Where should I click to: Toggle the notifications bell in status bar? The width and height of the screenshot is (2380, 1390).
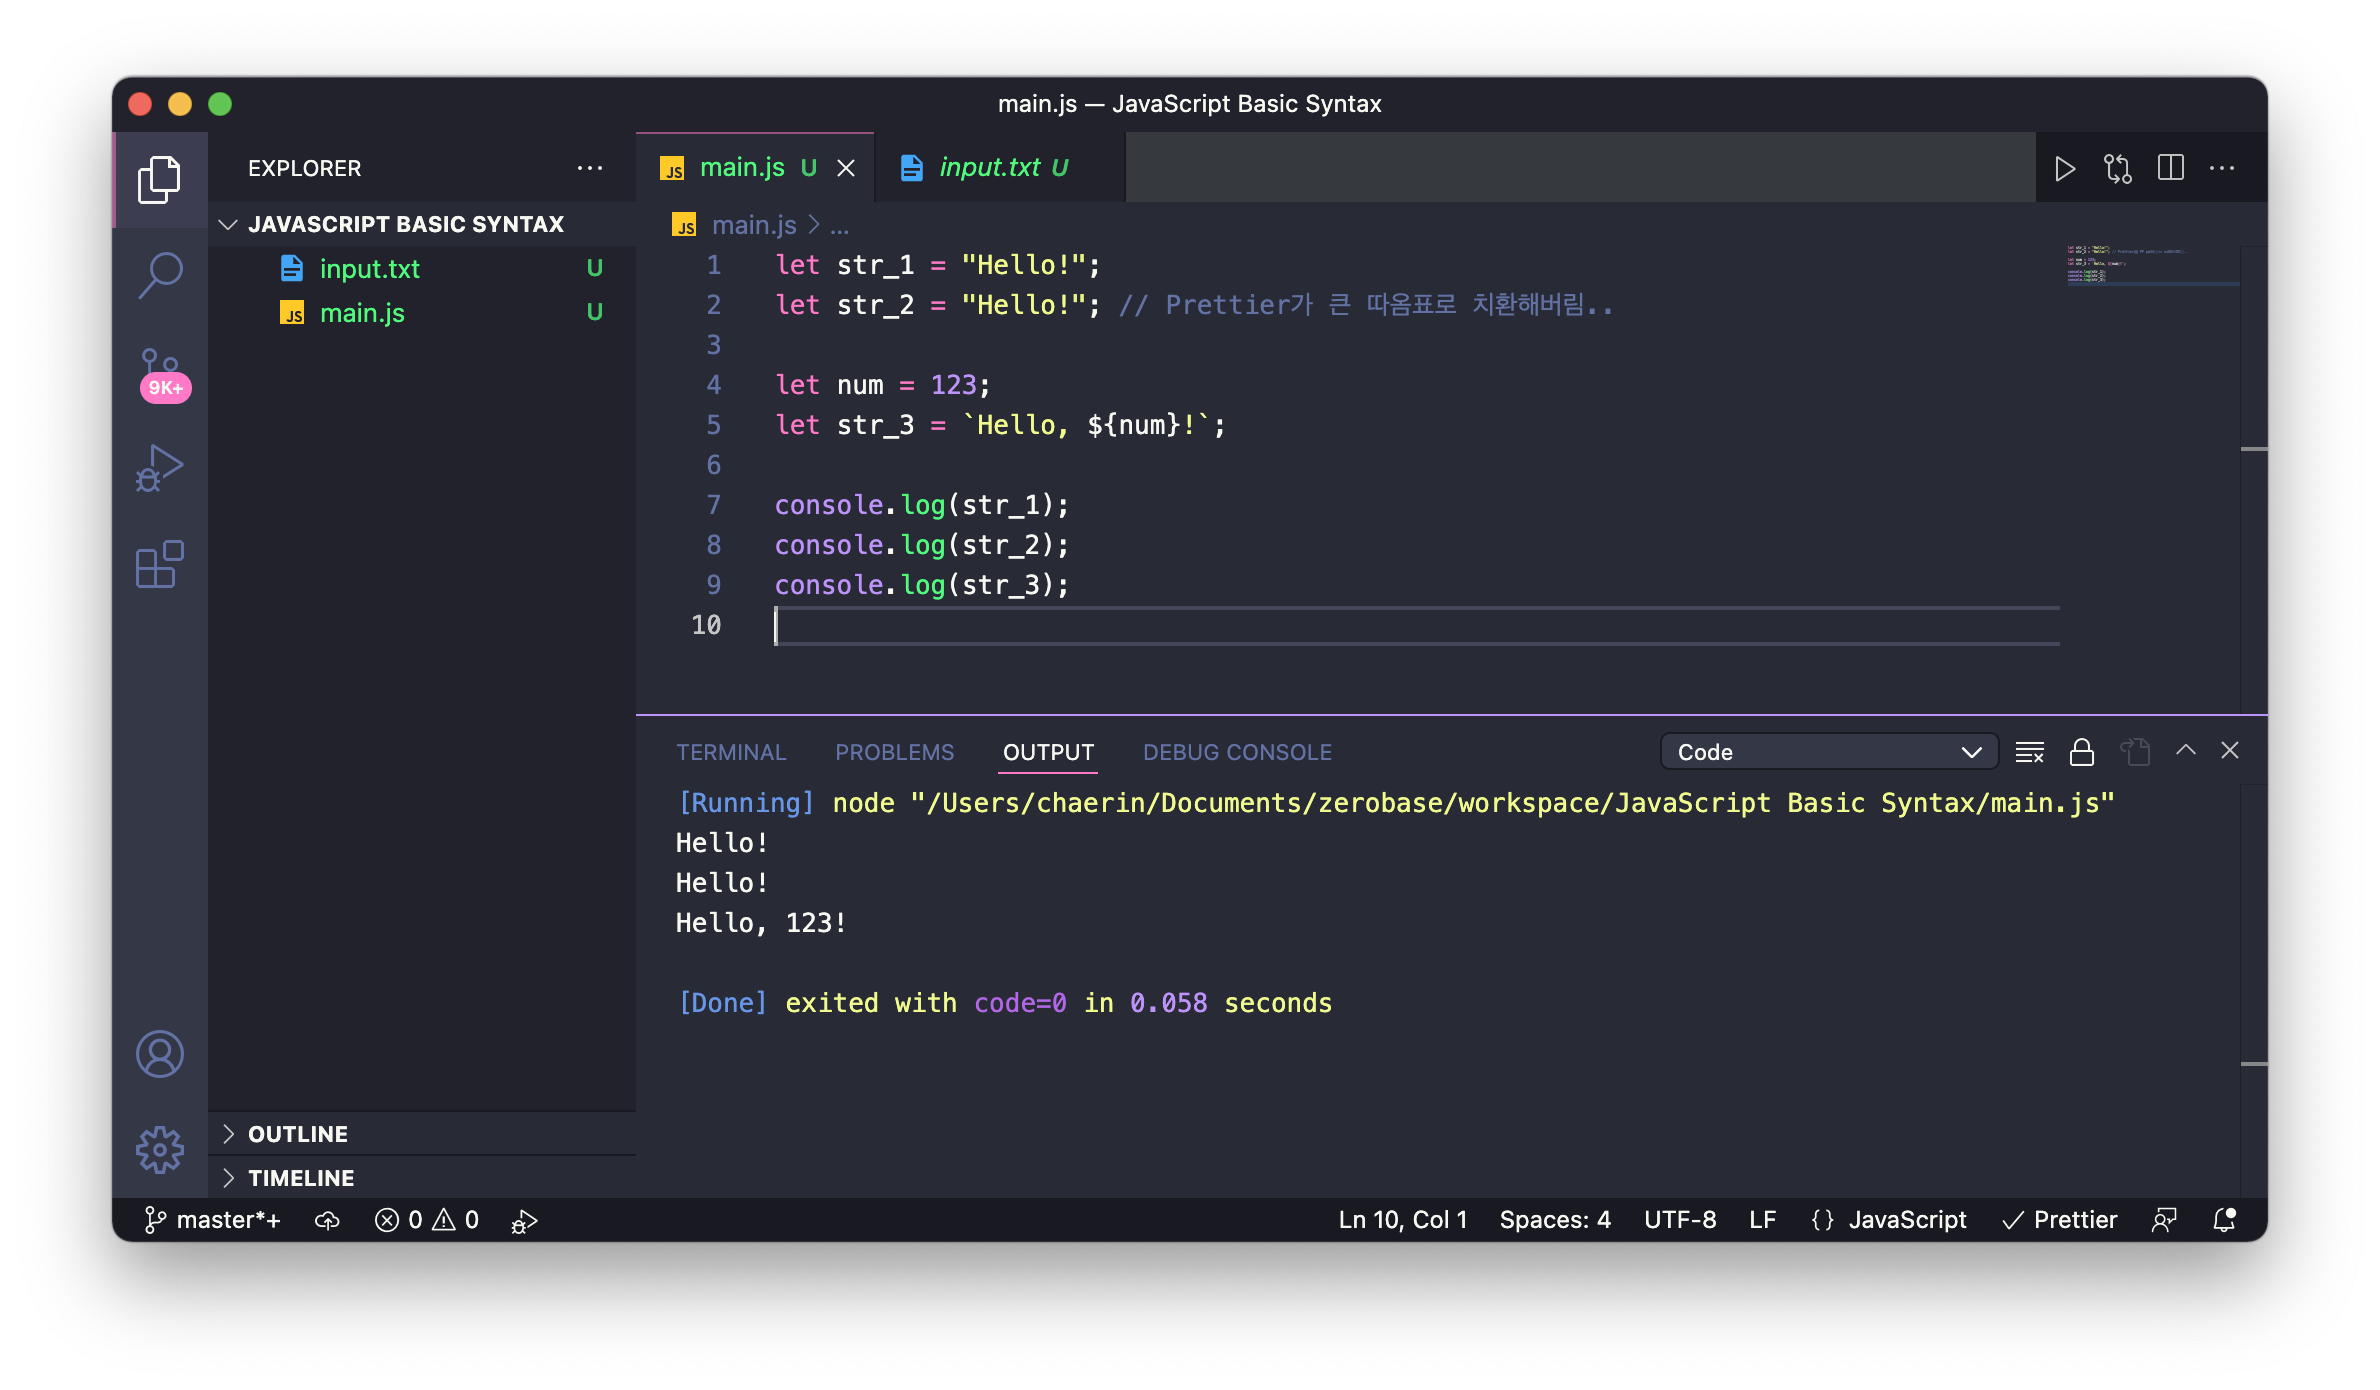click(2224, 1220)
